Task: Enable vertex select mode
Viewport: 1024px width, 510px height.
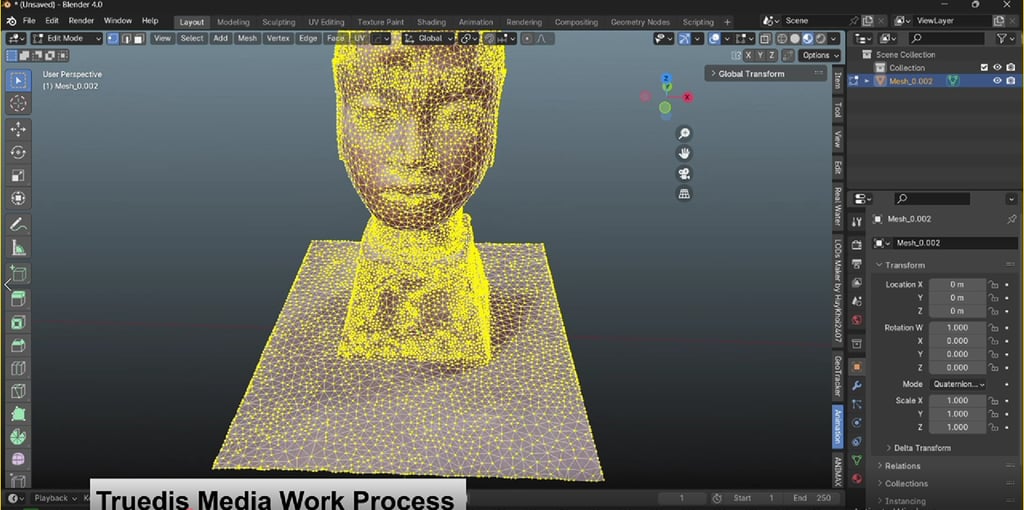Action: click(x=113, y=39)
